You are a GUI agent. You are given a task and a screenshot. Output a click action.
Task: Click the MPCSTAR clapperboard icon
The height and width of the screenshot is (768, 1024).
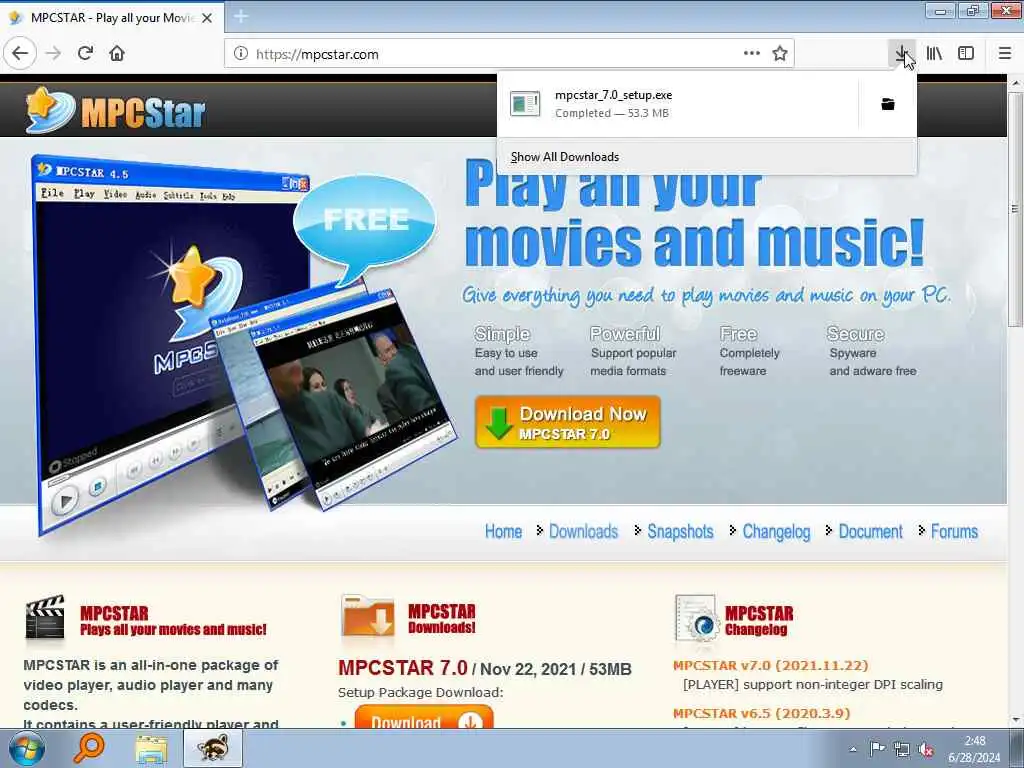[45, 617]
